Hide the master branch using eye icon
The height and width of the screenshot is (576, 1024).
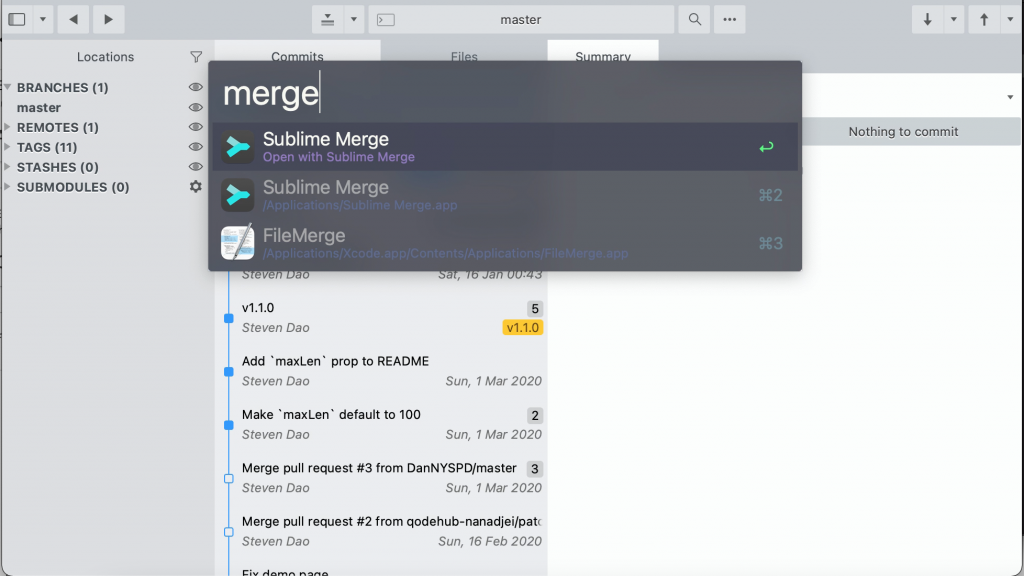pos(196,108)
